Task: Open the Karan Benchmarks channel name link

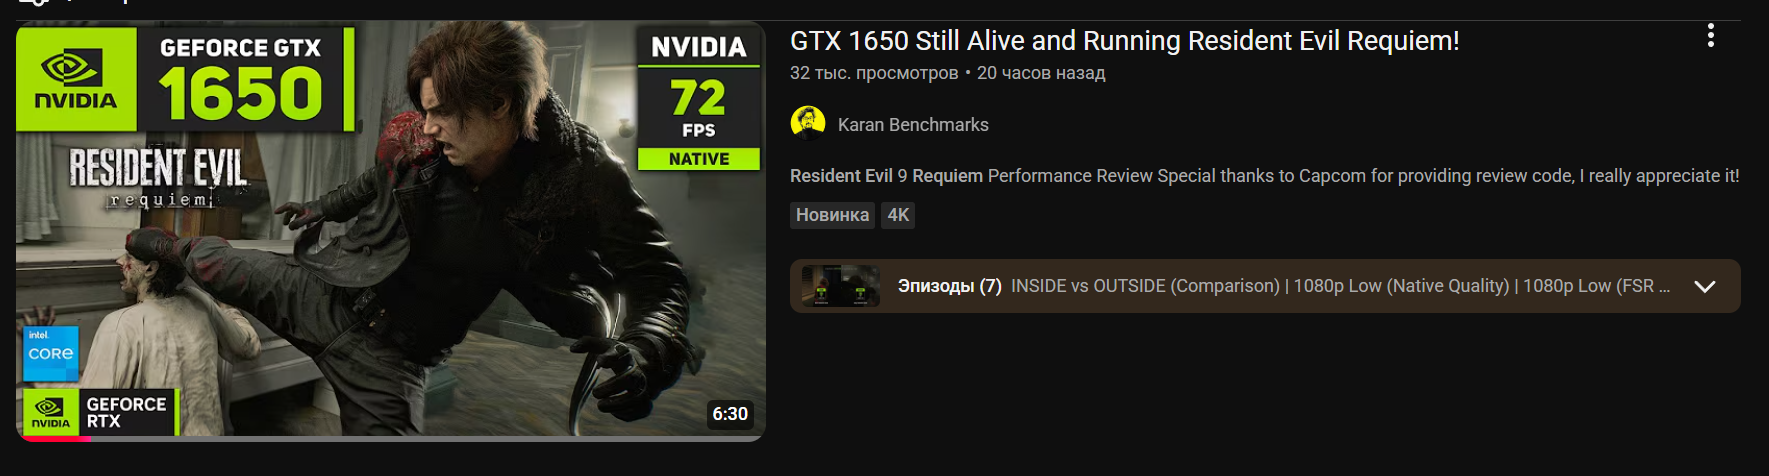Action: (x=913, y=125)
